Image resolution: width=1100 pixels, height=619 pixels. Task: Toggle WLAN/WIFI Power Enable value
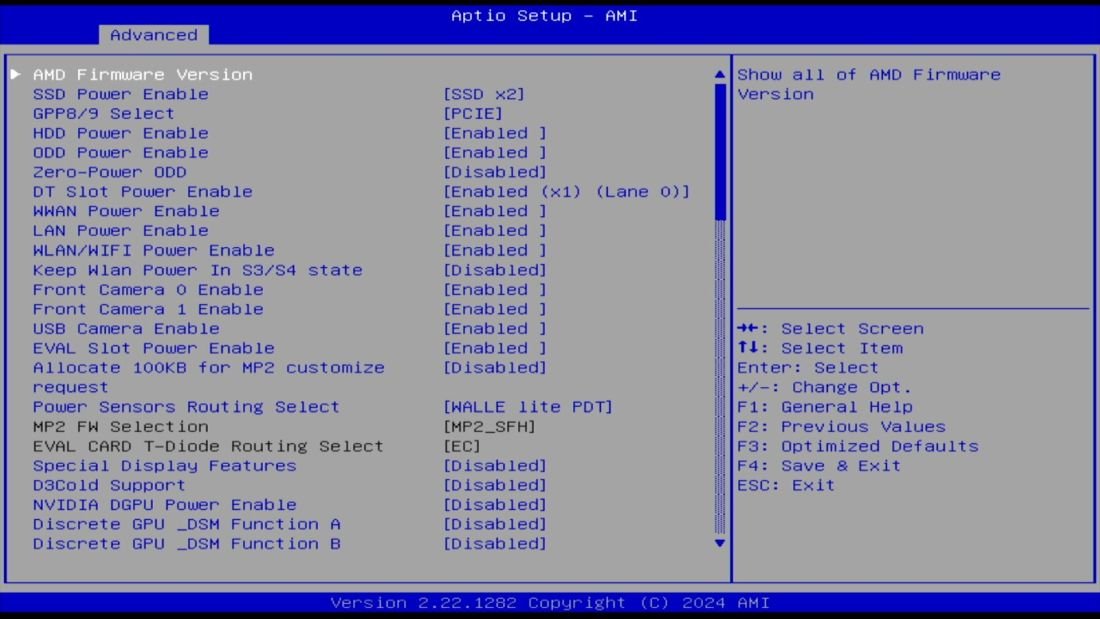(x=494, y=251)
